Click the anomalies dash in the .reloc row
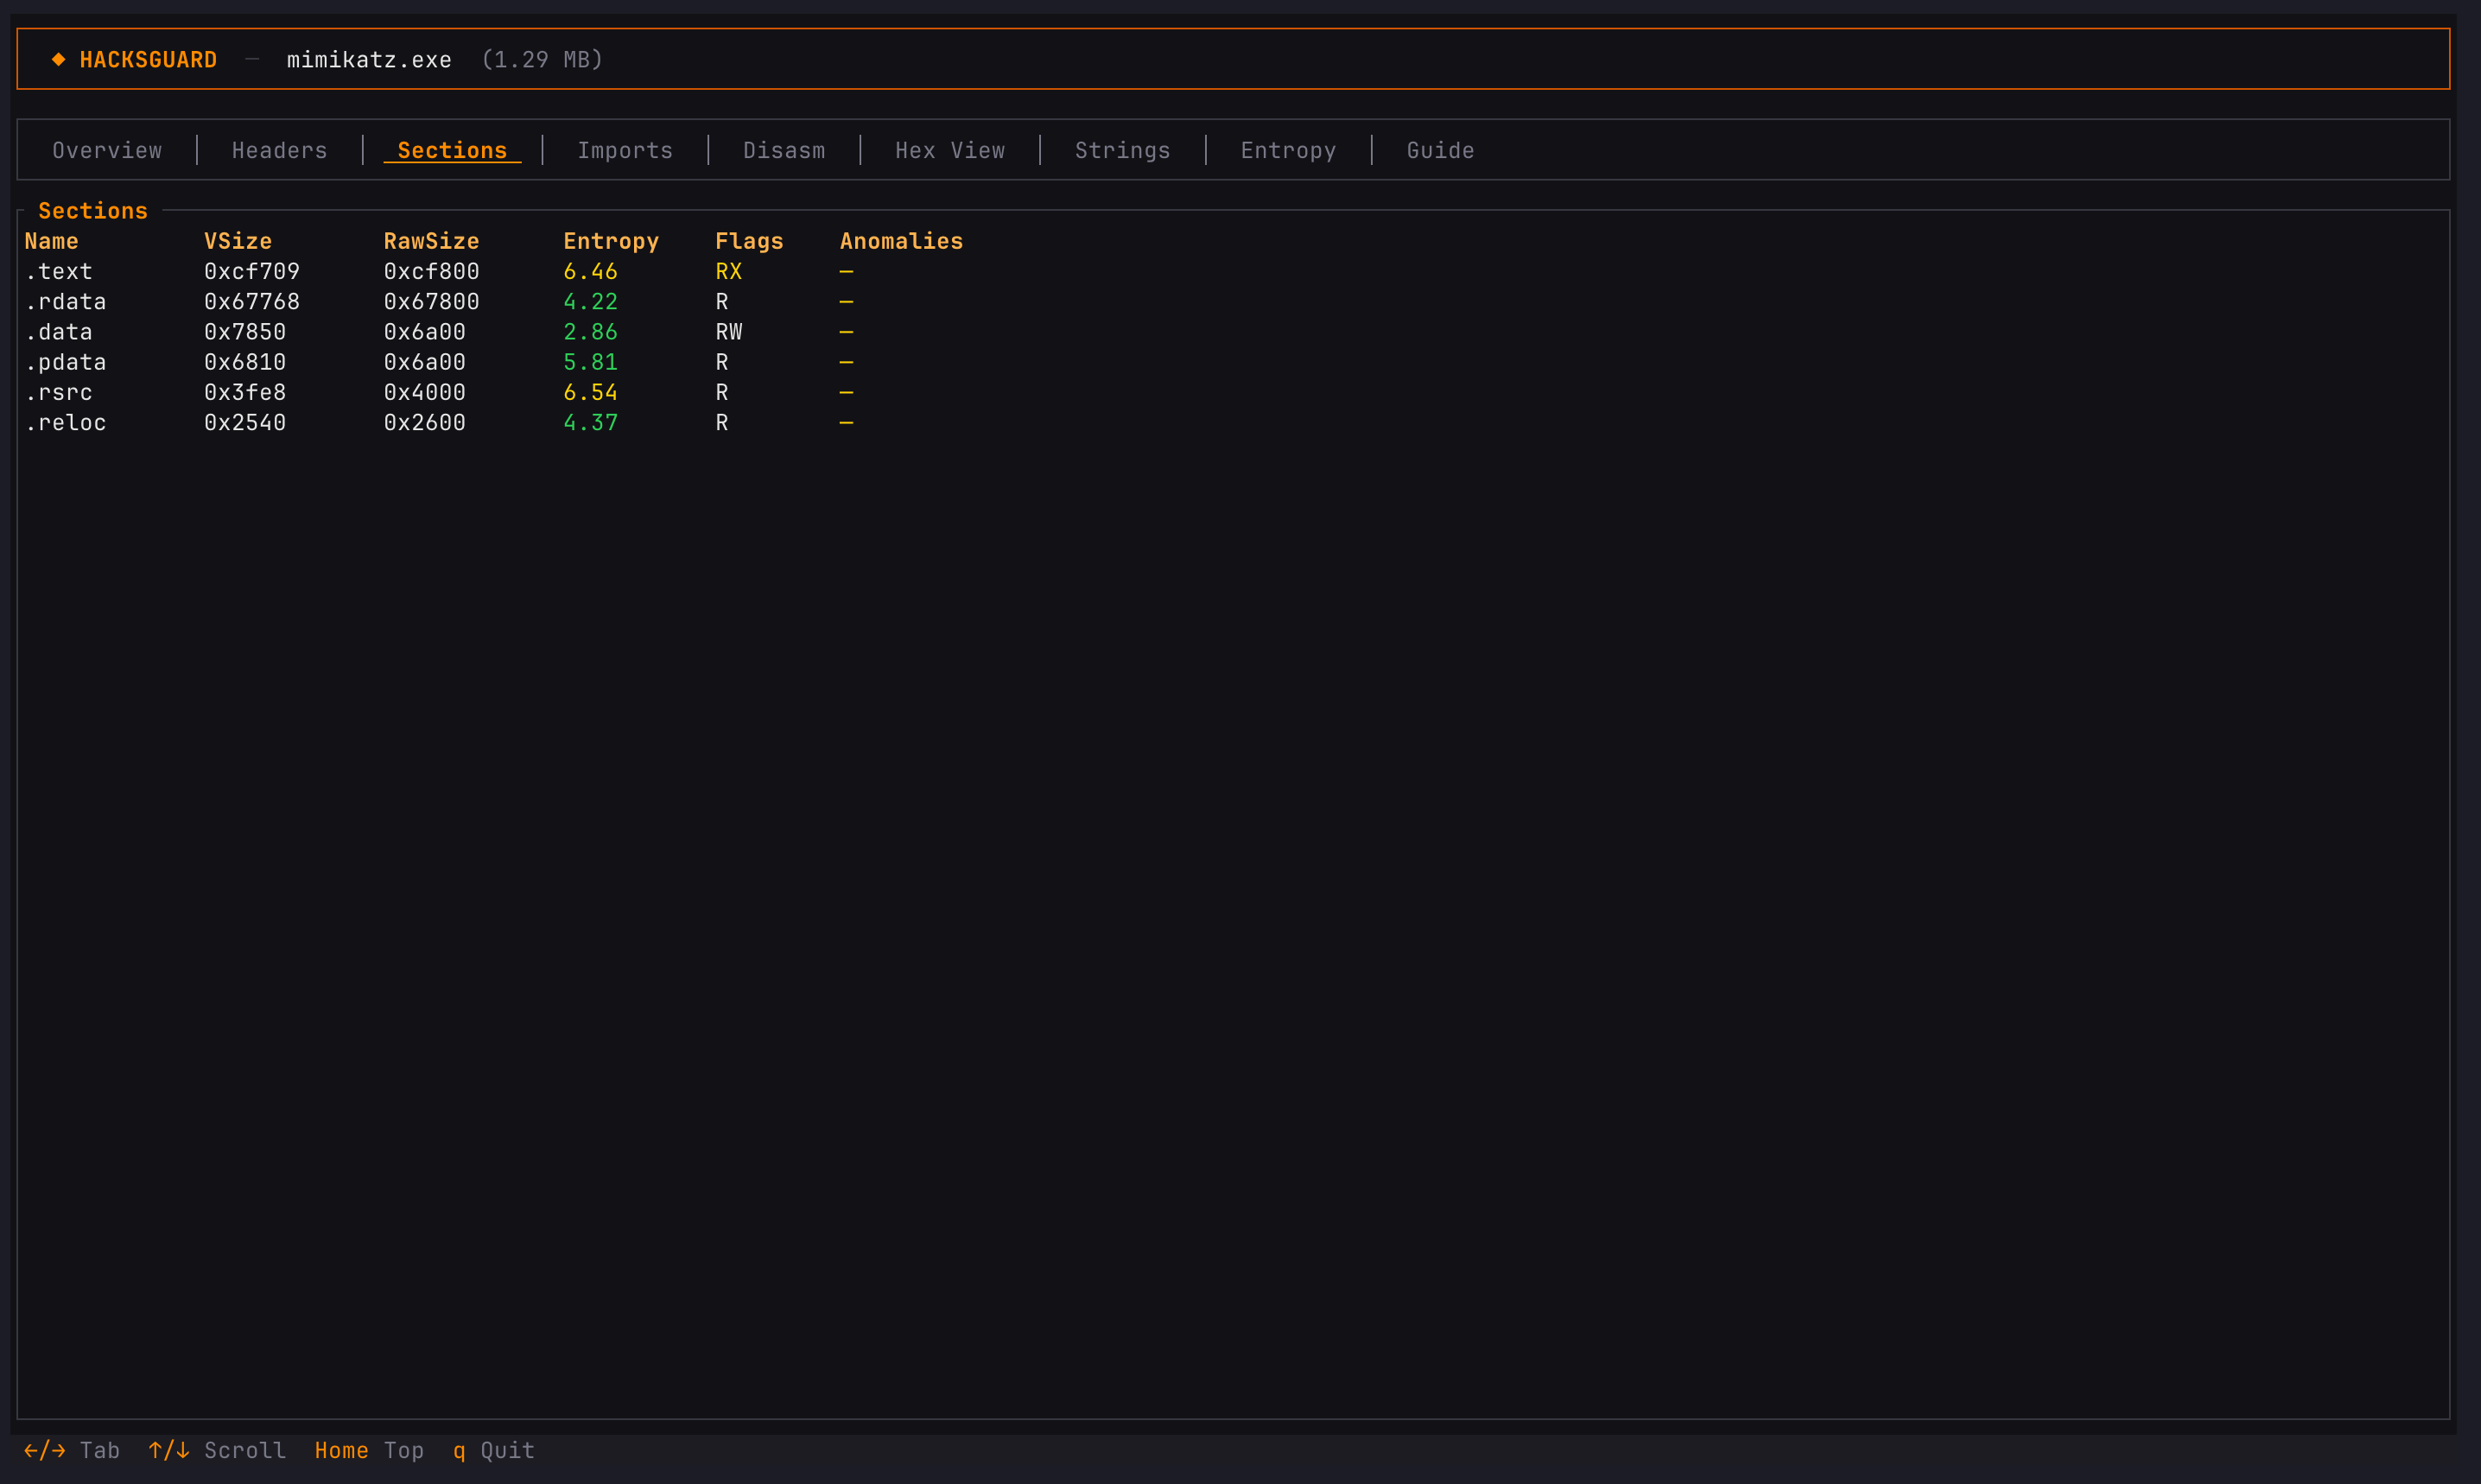This screenshot has width=2481, height=1484. tap(847, 423)
